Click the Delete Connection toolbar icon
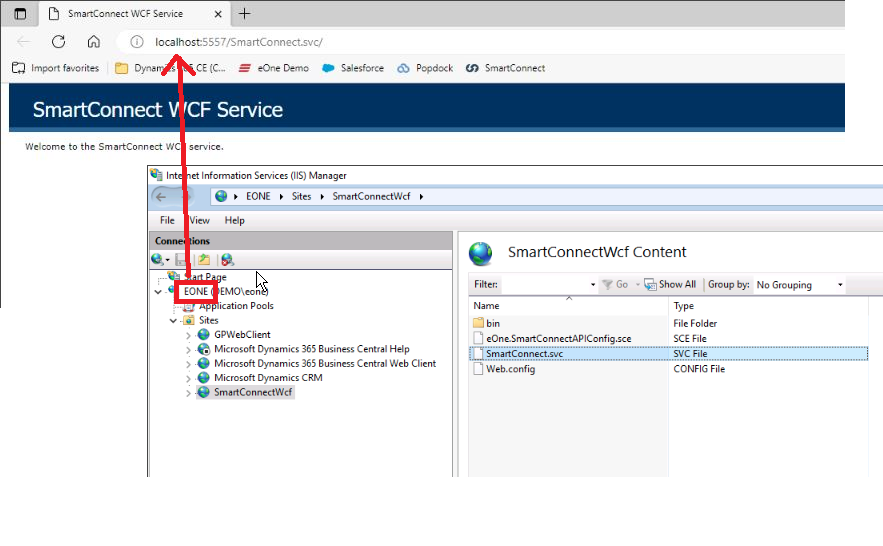Image resolution: width=883 pixels, height=546 pixels. pos(227,259)
